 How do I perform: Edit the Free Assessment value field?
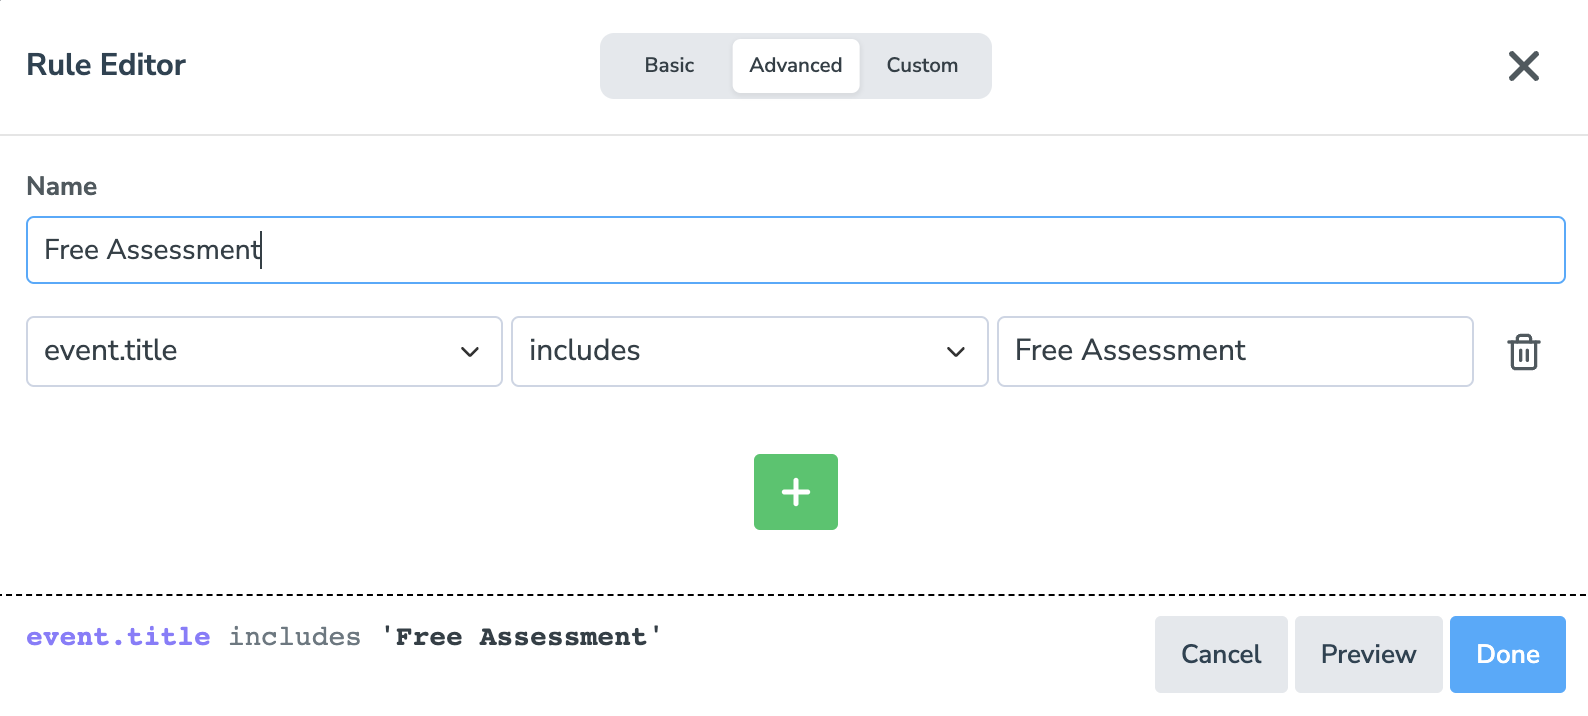click(1235, 351)
